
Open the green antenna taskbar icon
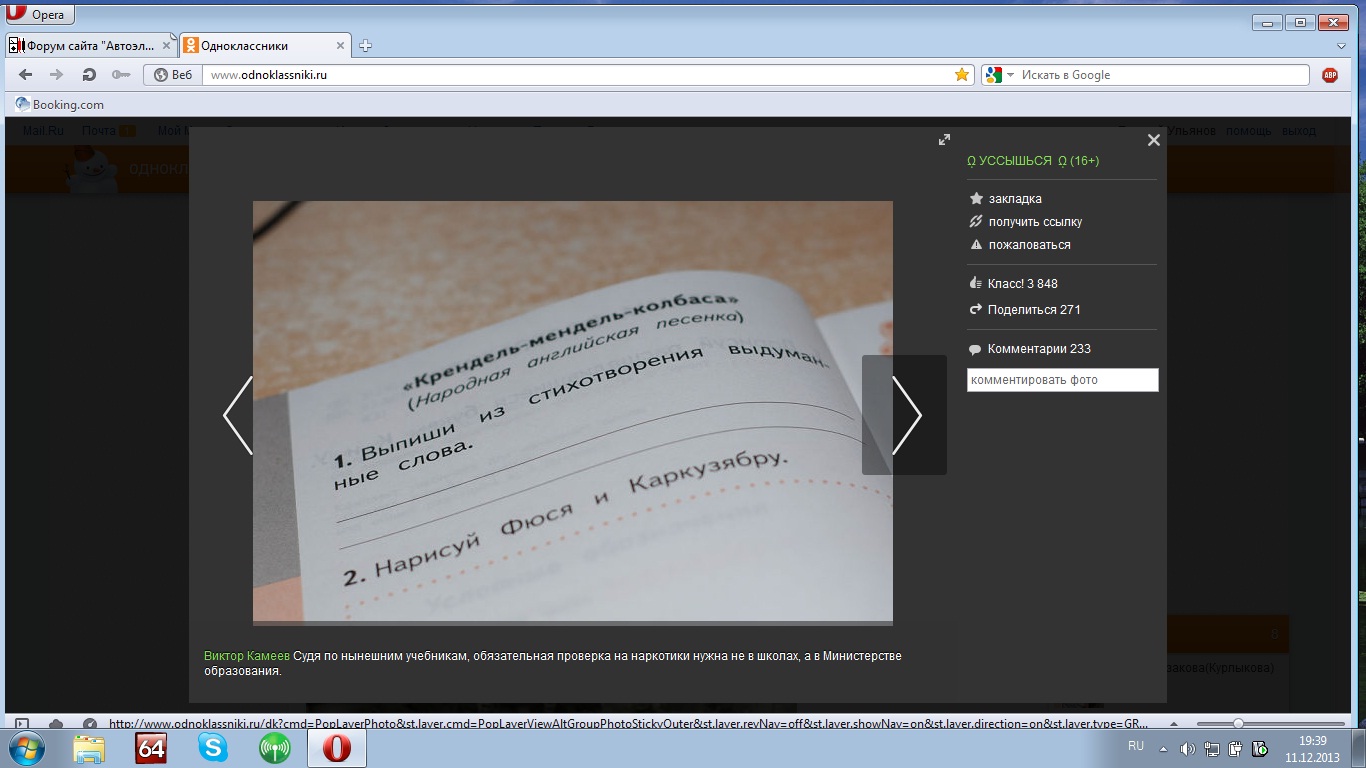275,748
